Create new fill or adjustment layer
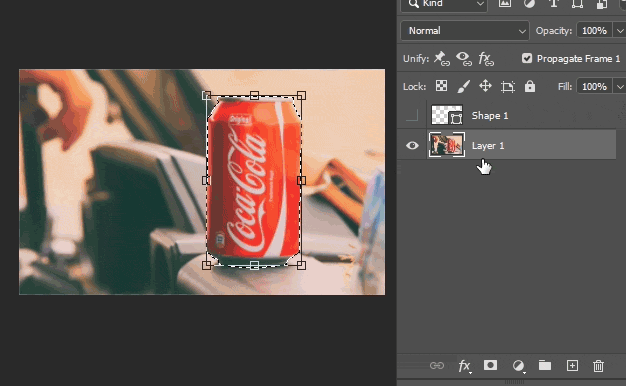This screenshot has height=386, width=626. [518, 366]
